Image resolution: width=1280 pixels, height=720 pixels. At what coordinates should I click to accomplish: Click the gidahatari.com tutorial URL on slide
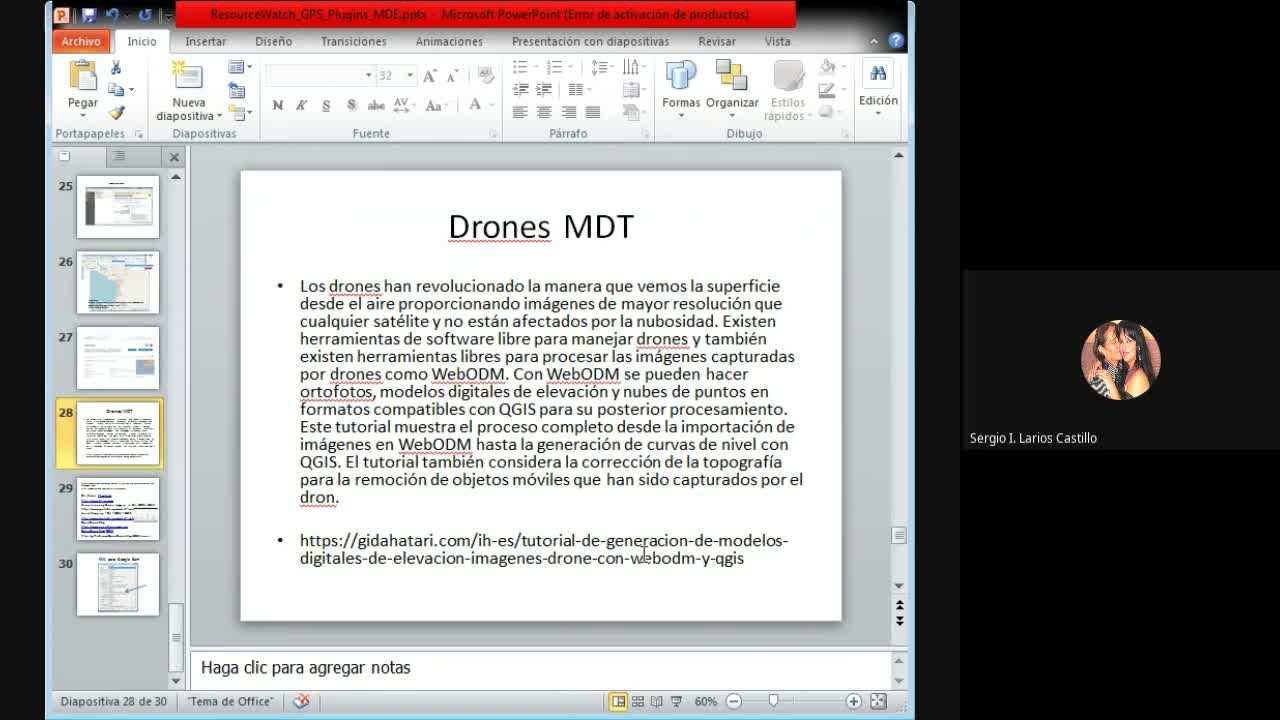point(544,549)
